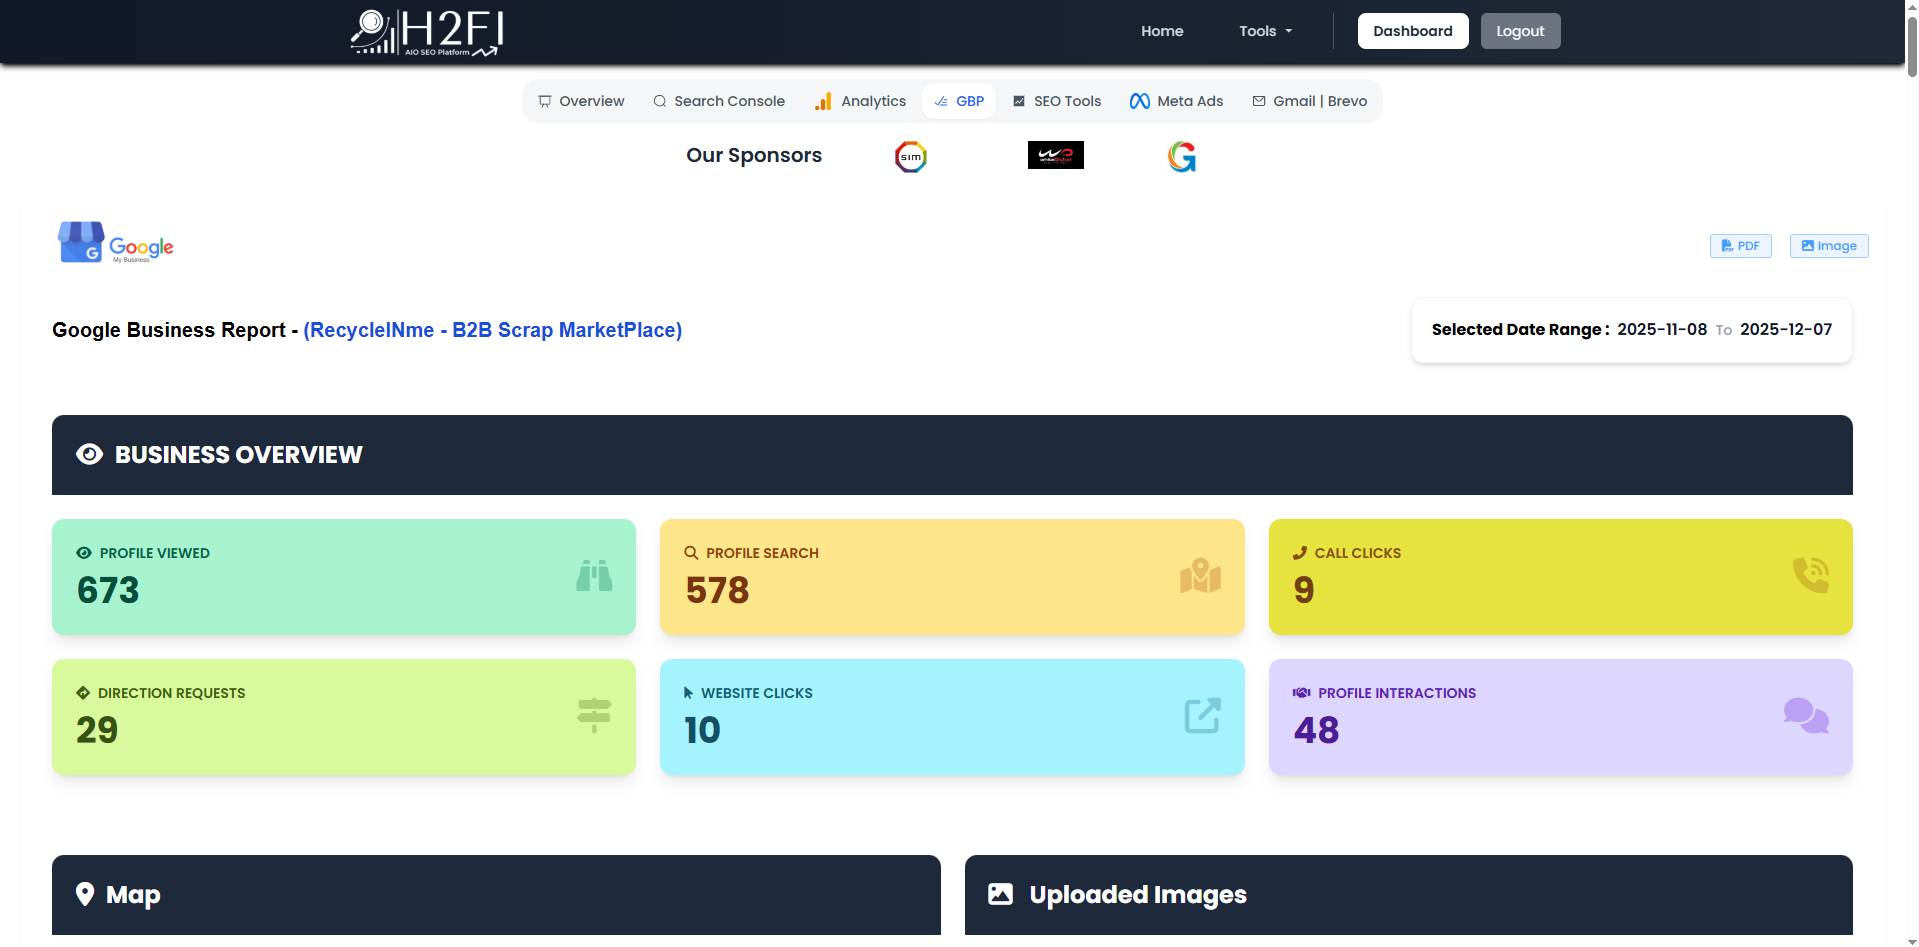Click the SIM sponsor logo
The height and width of the screenshot is (947, 1919).
910,156
